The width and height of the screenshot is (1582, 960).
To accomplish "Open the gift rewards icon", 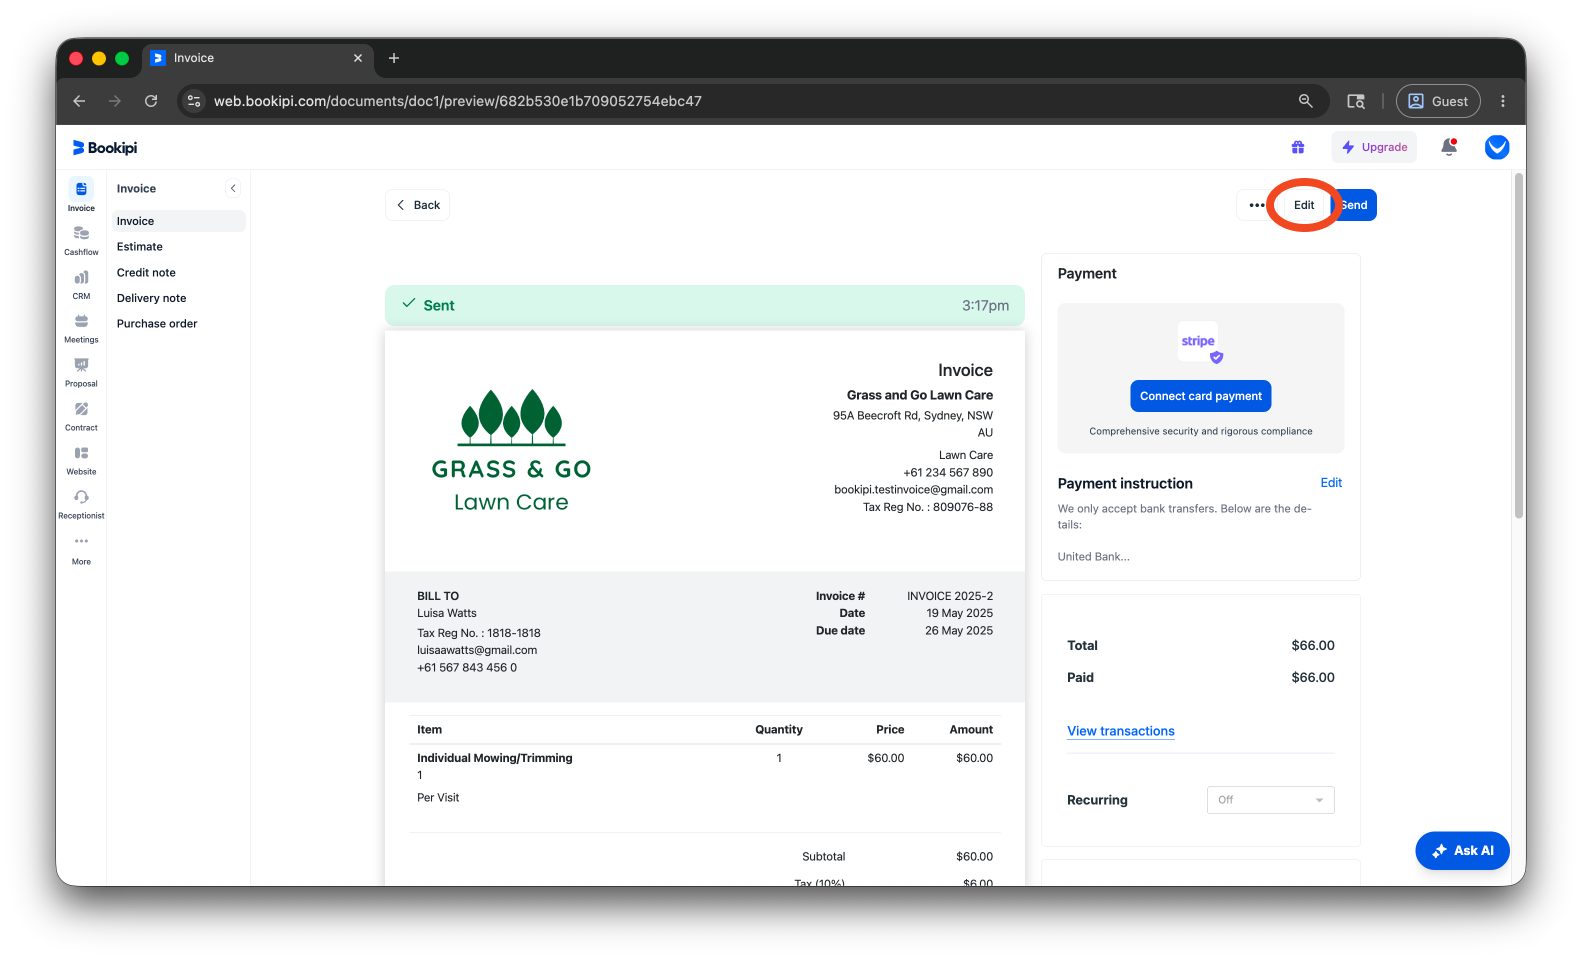I will click(x=1297, y=147).
